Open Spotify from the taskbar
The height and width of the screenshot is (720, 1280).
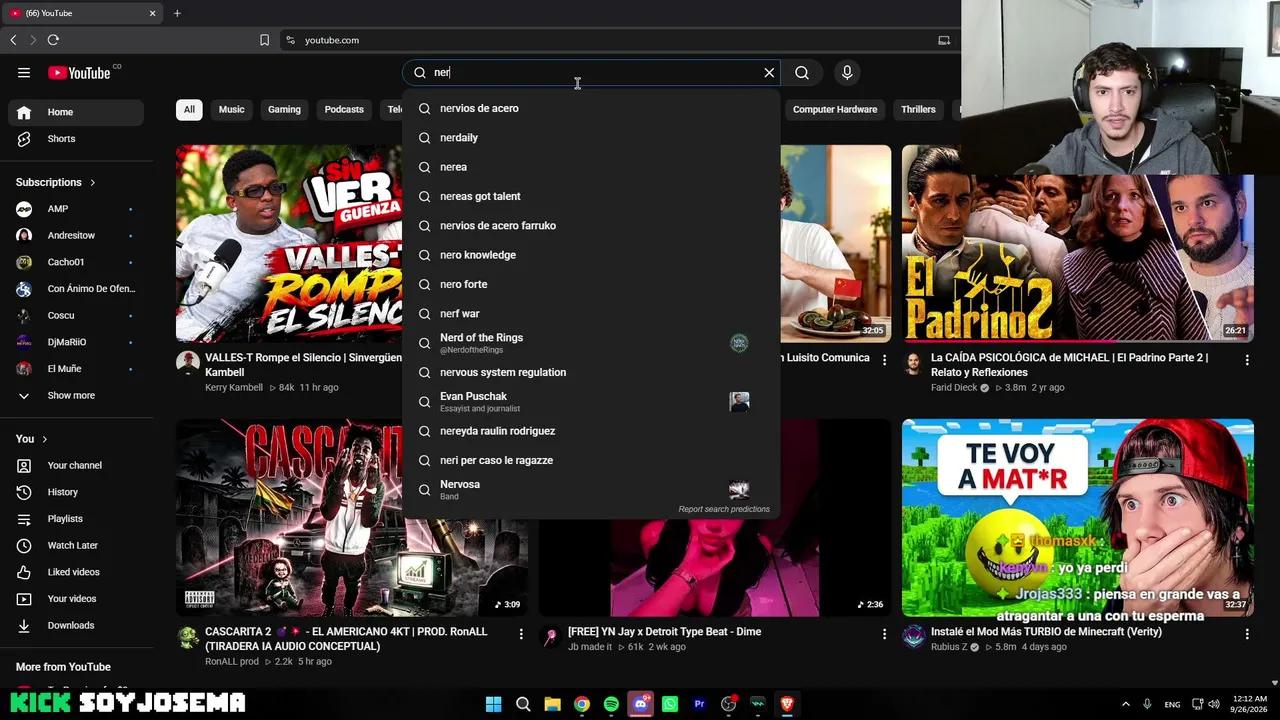pos(611,704)
